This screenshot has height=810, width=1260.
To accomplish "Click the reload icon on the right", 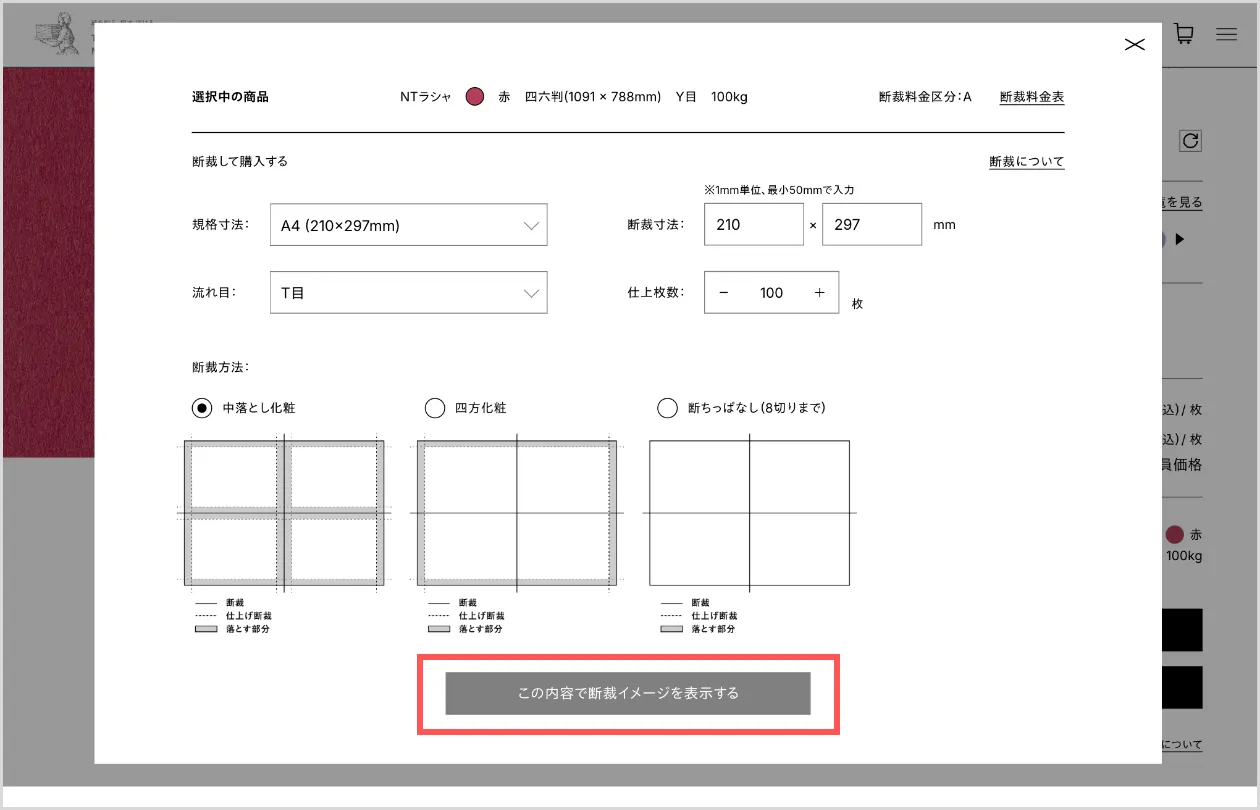I will coord(1190,141).
